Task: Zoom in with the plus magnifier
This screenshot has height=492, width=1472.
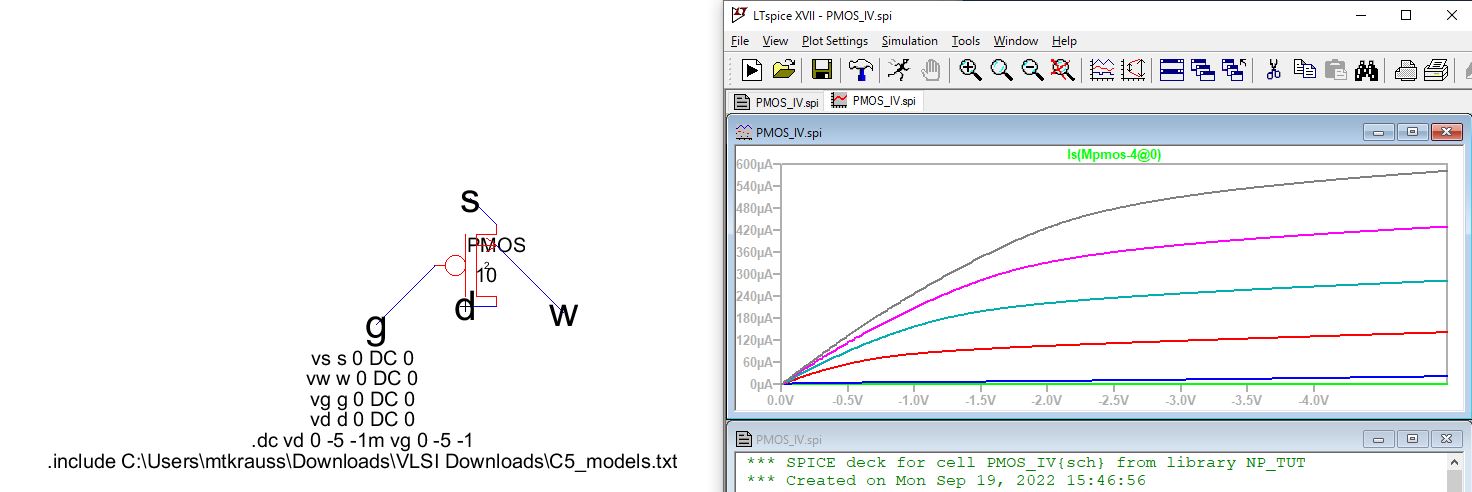Action: [969, 69]
